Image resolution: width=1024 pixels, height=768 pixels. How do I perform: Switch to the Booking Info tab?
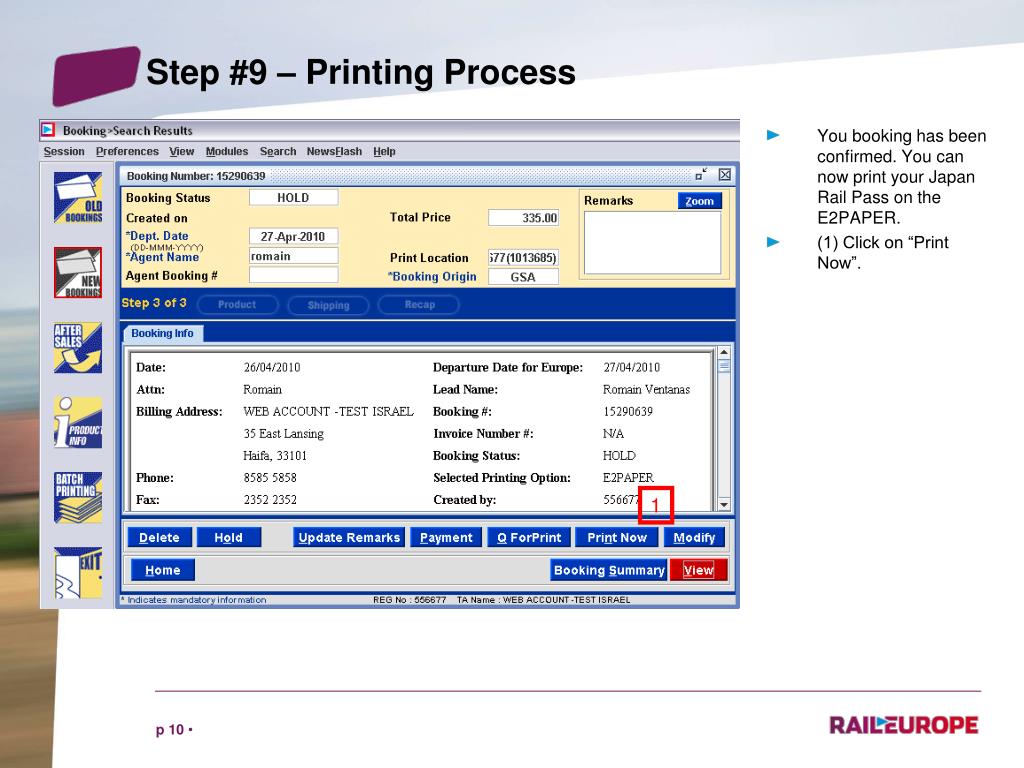tap(163, 333)
